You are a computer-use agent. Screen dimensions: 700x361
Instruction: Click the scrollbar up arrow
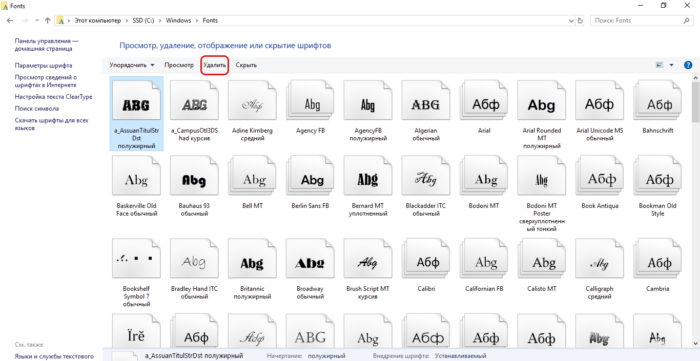pyautogui.click(x=696, y=78)
